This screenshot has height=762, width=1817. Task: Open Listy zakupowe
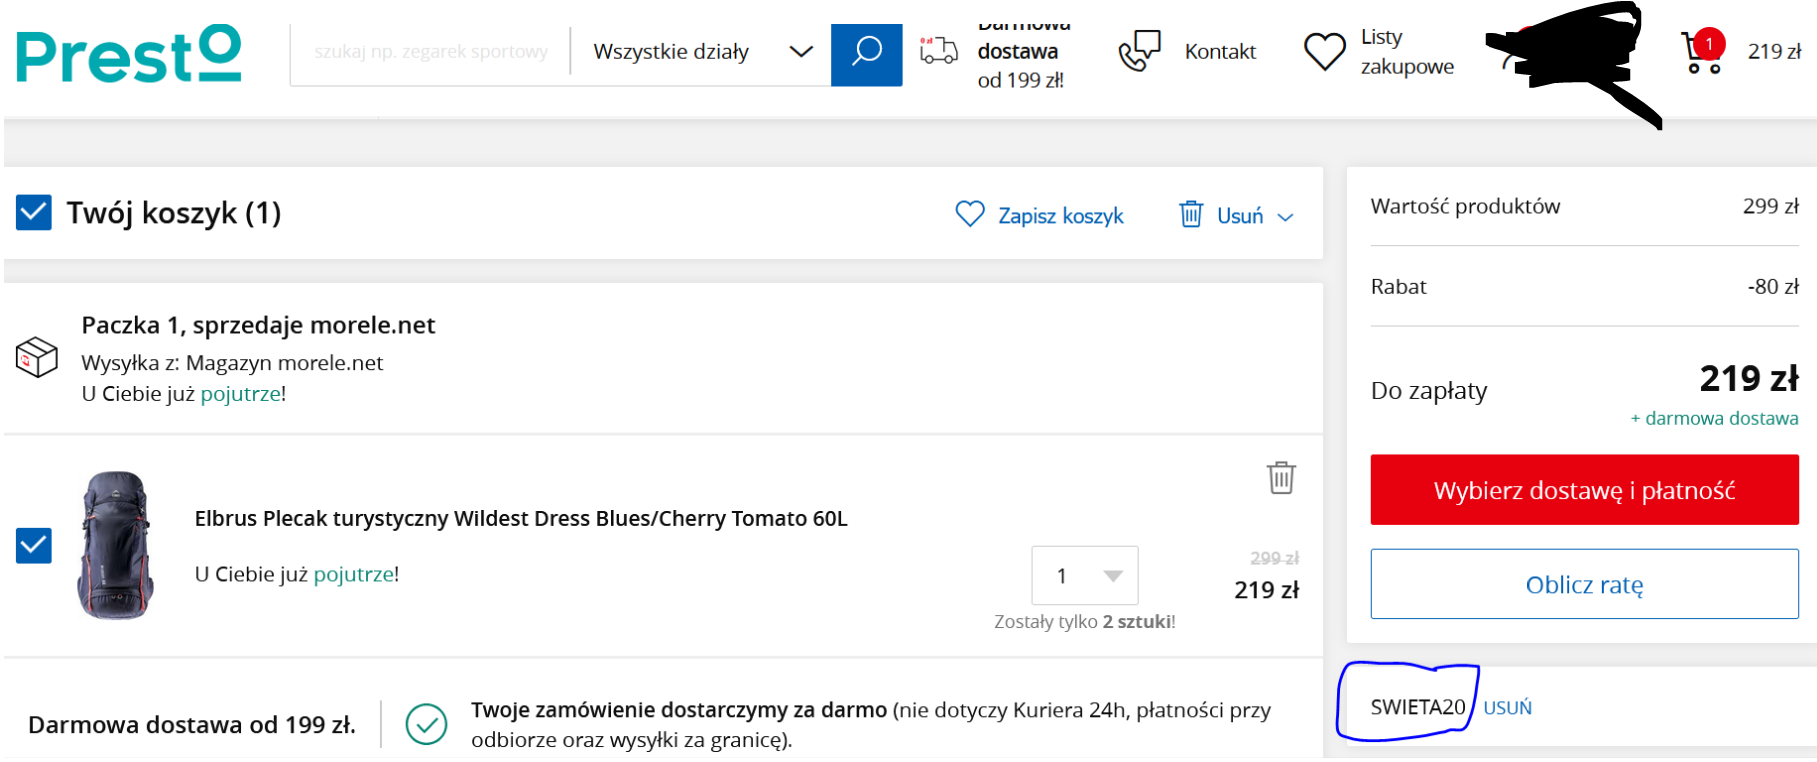(1407, 52)
